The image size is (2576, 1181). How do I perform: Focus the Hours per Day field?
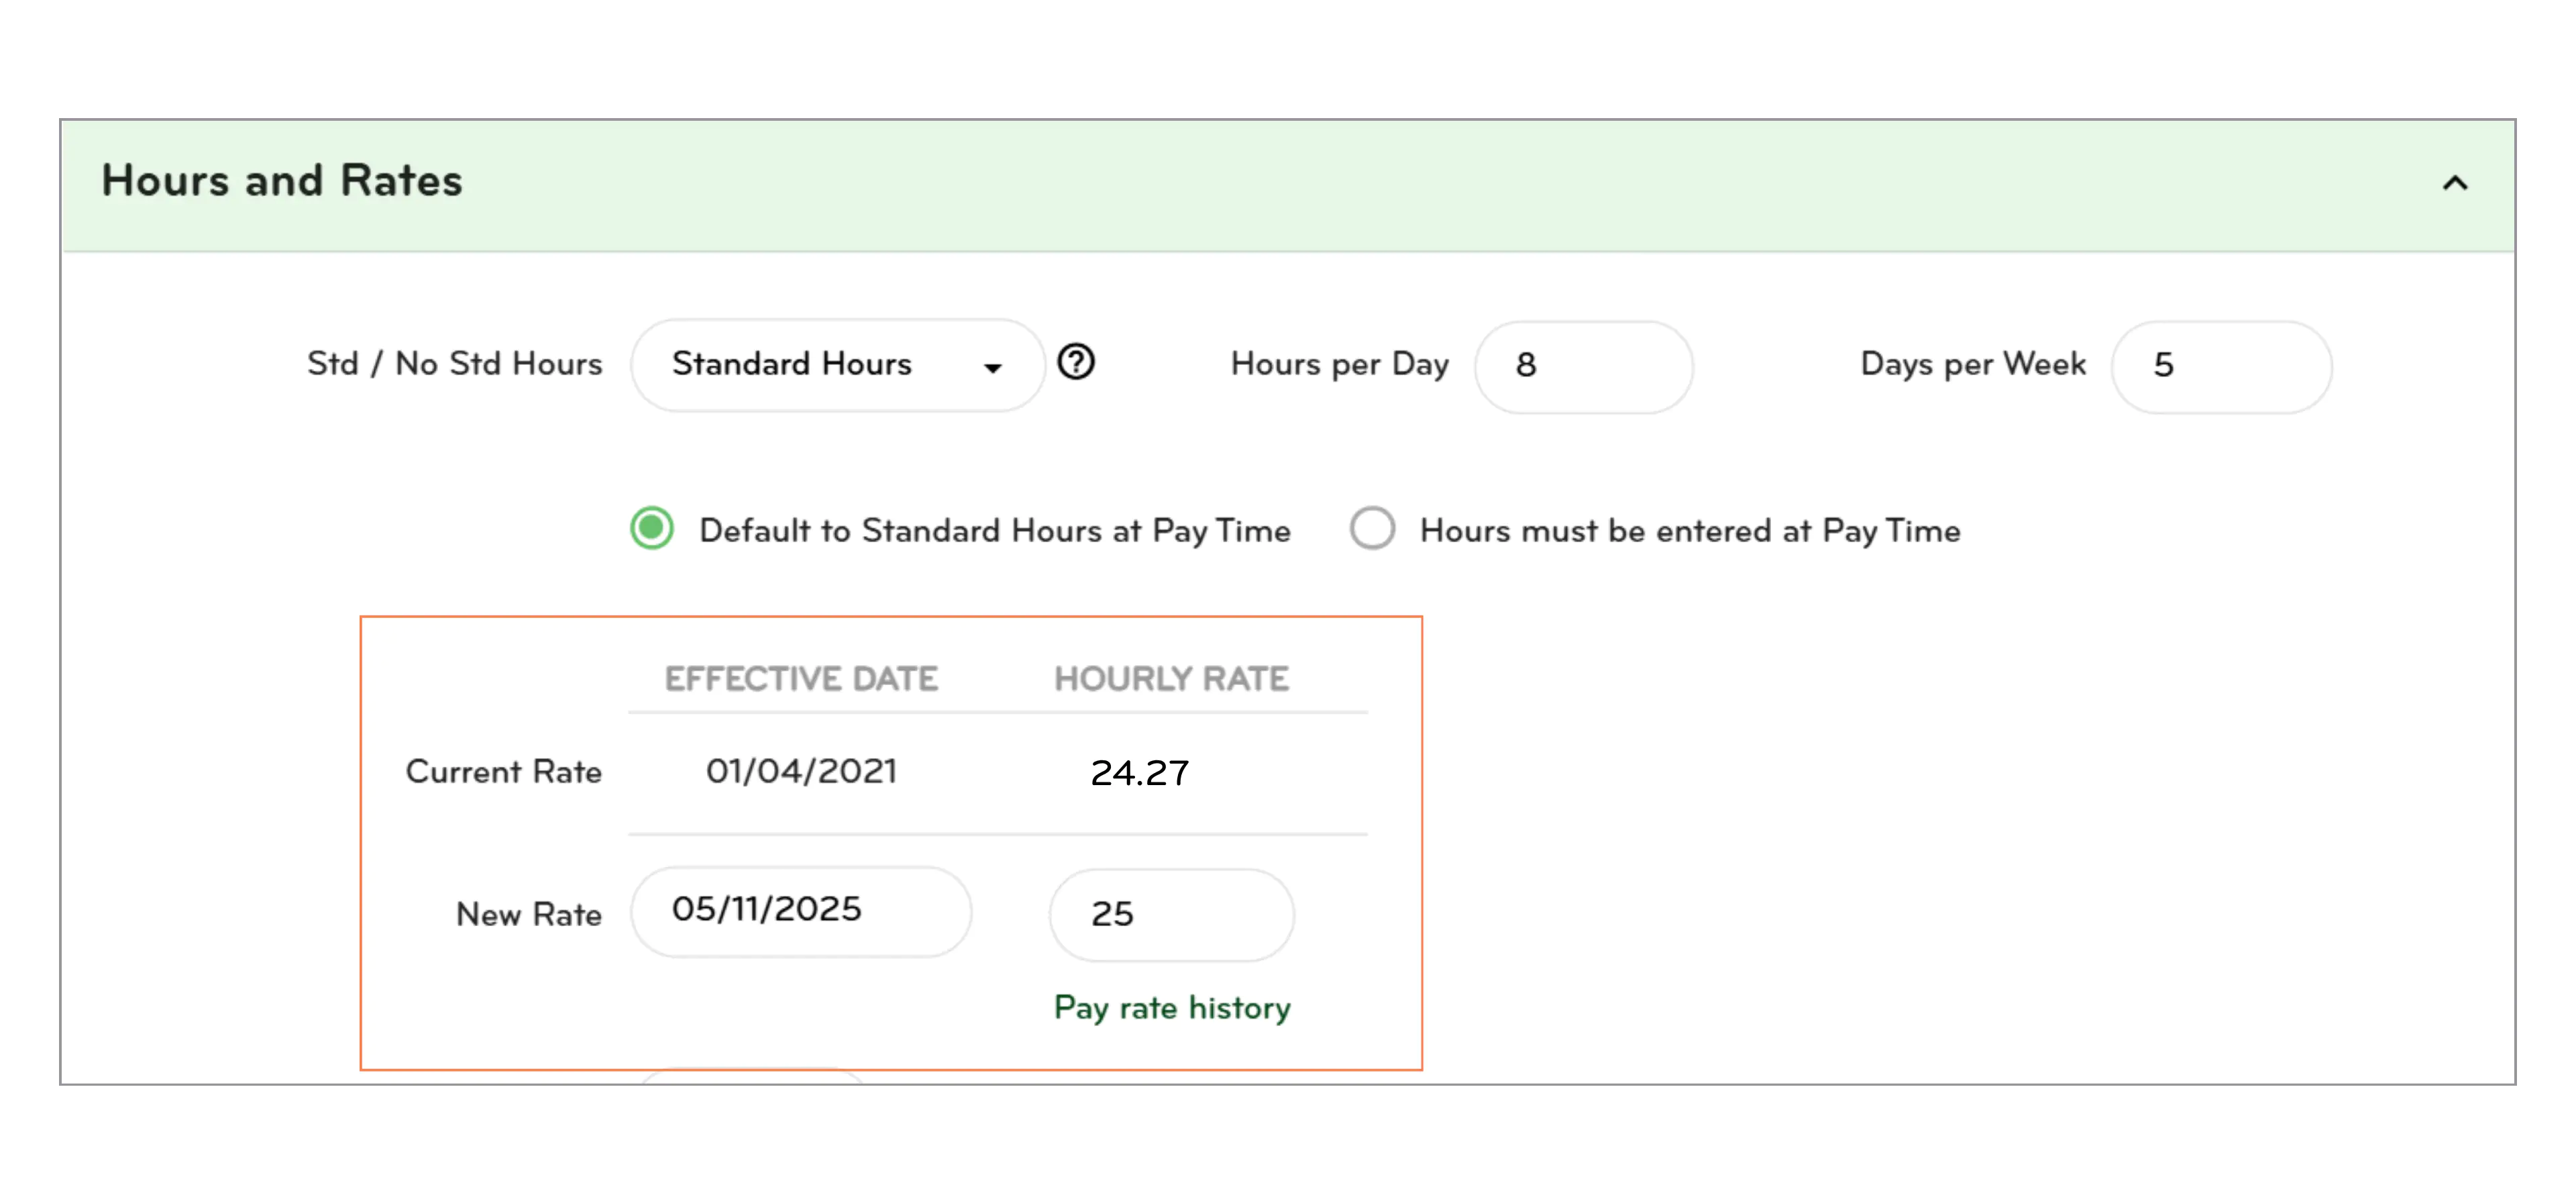coord(1583,366)
